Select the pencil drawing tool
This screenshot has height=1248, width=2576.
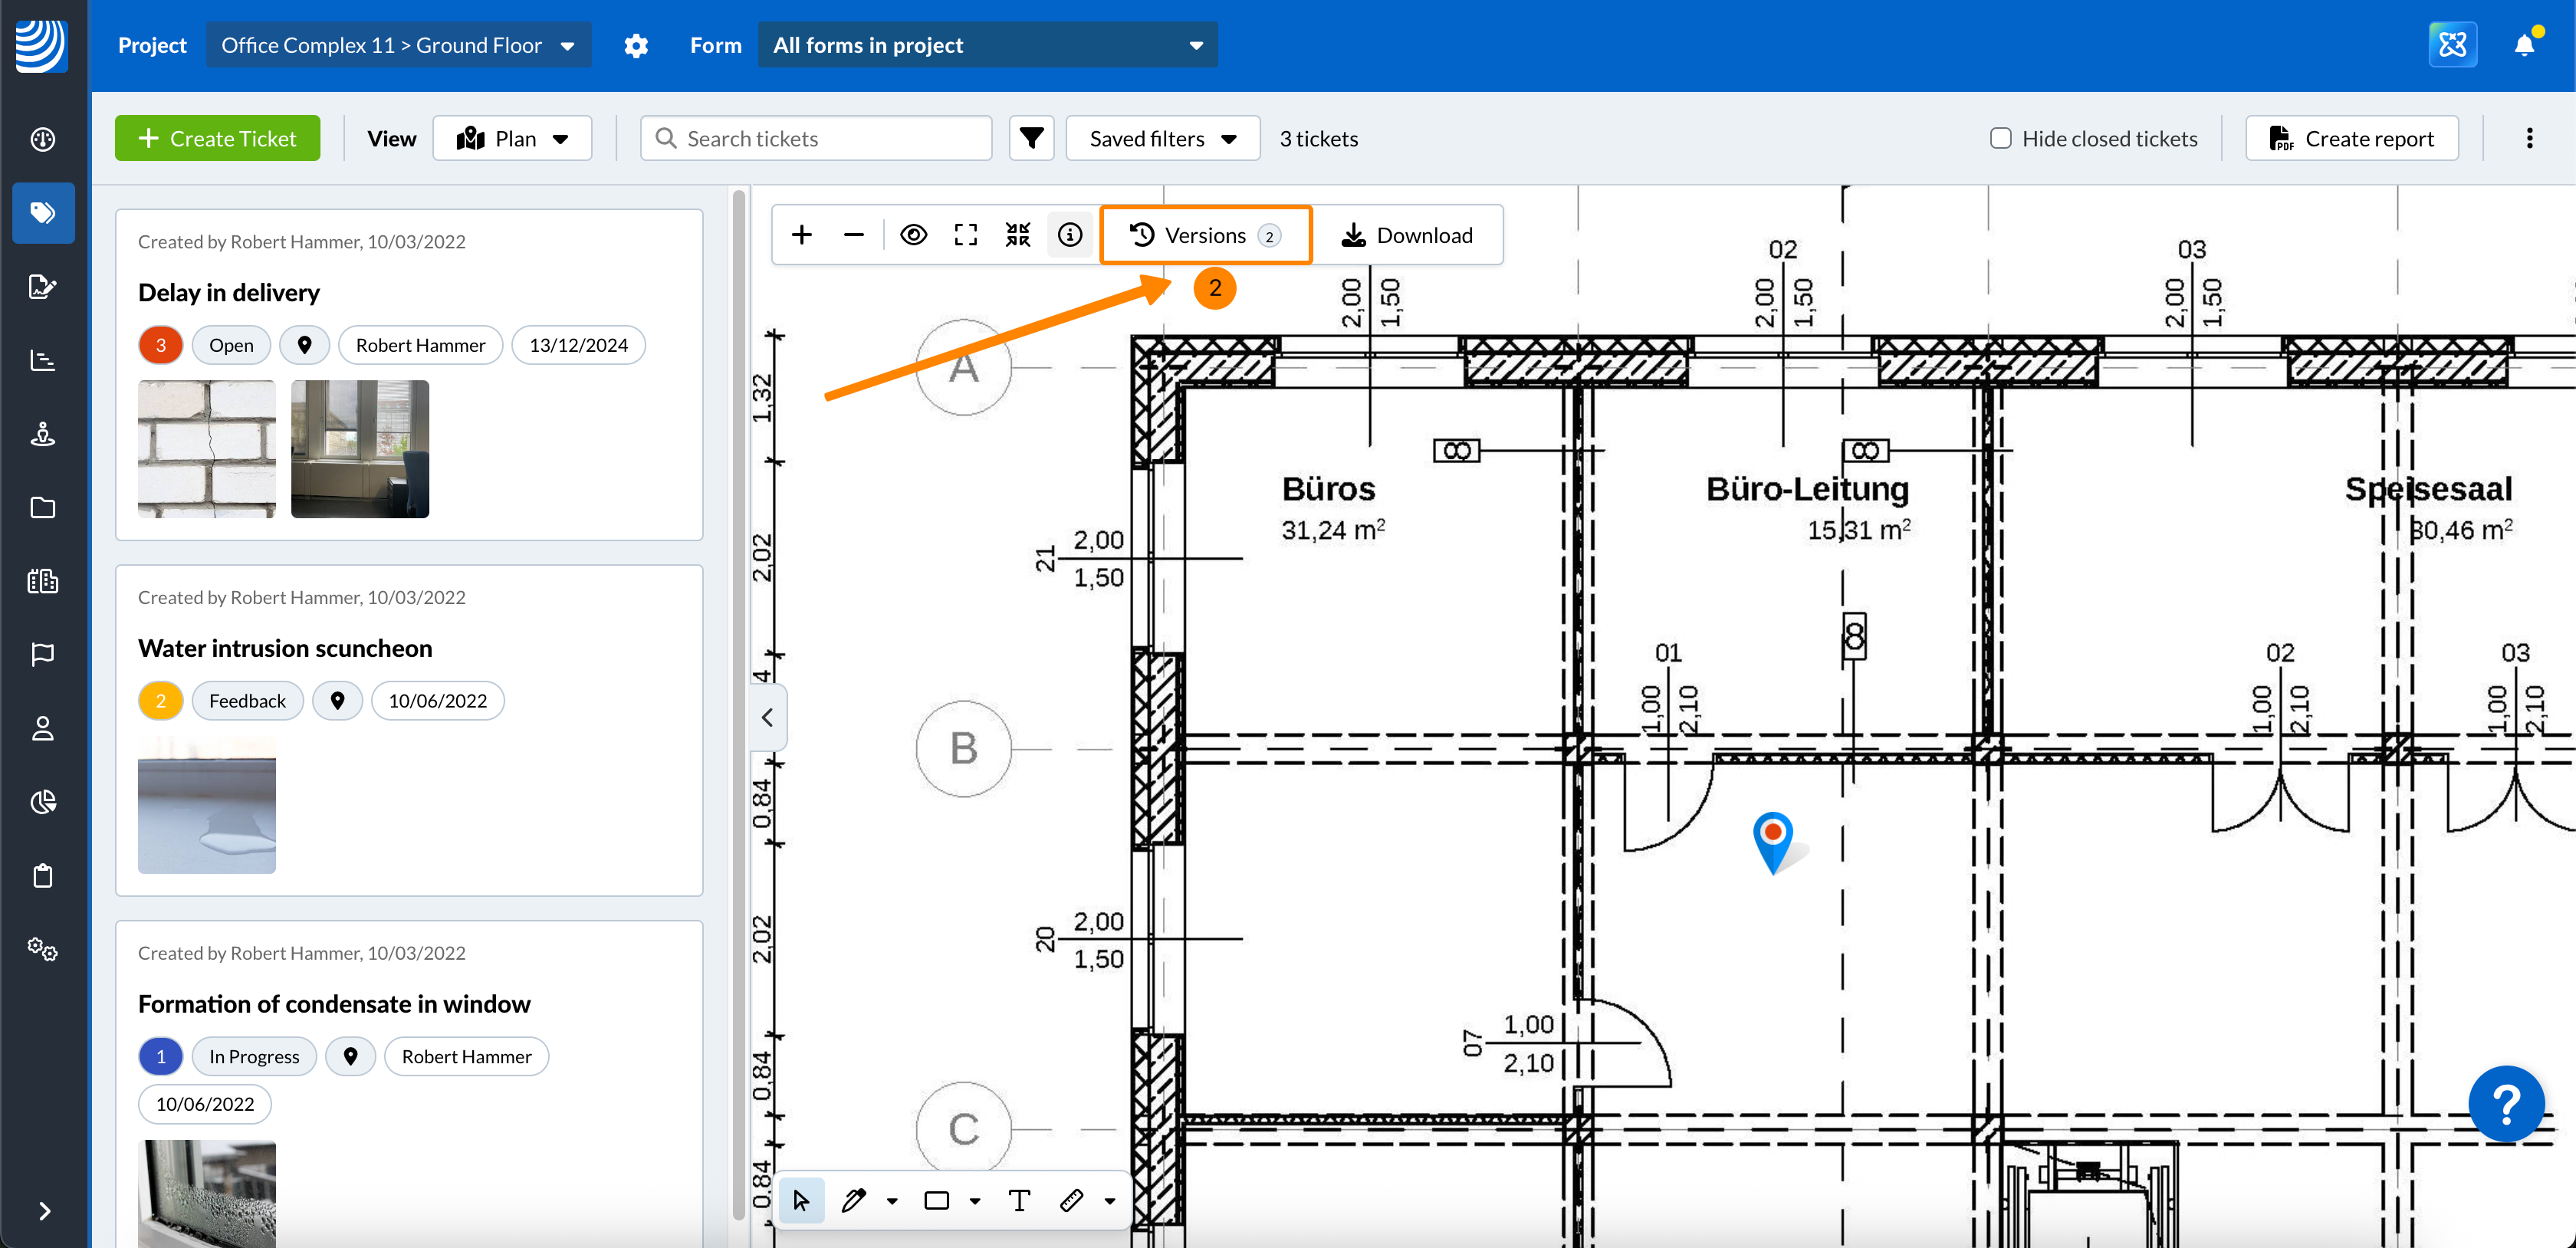[853, 1200]
